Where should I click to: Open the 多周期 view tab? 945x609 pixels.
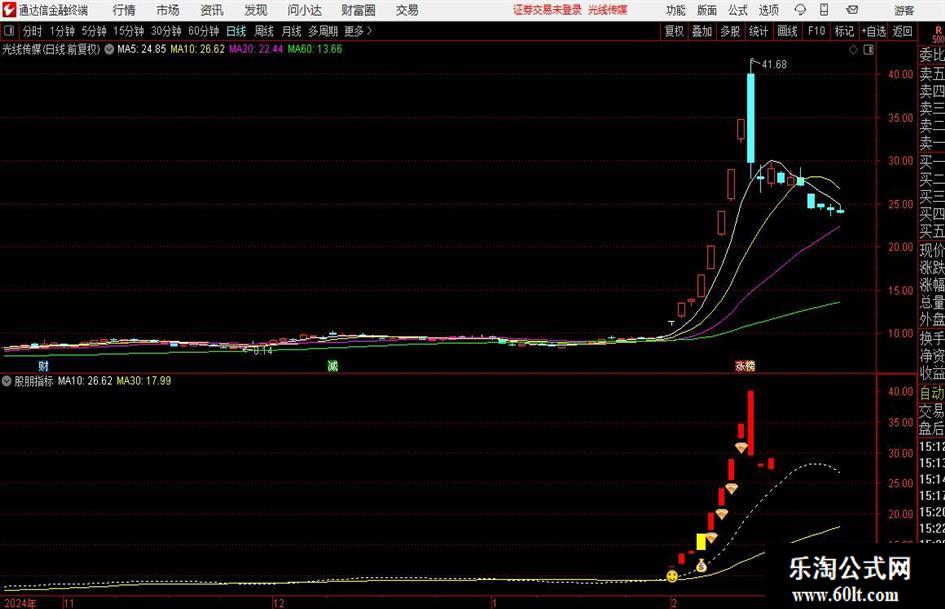[323, 31]
